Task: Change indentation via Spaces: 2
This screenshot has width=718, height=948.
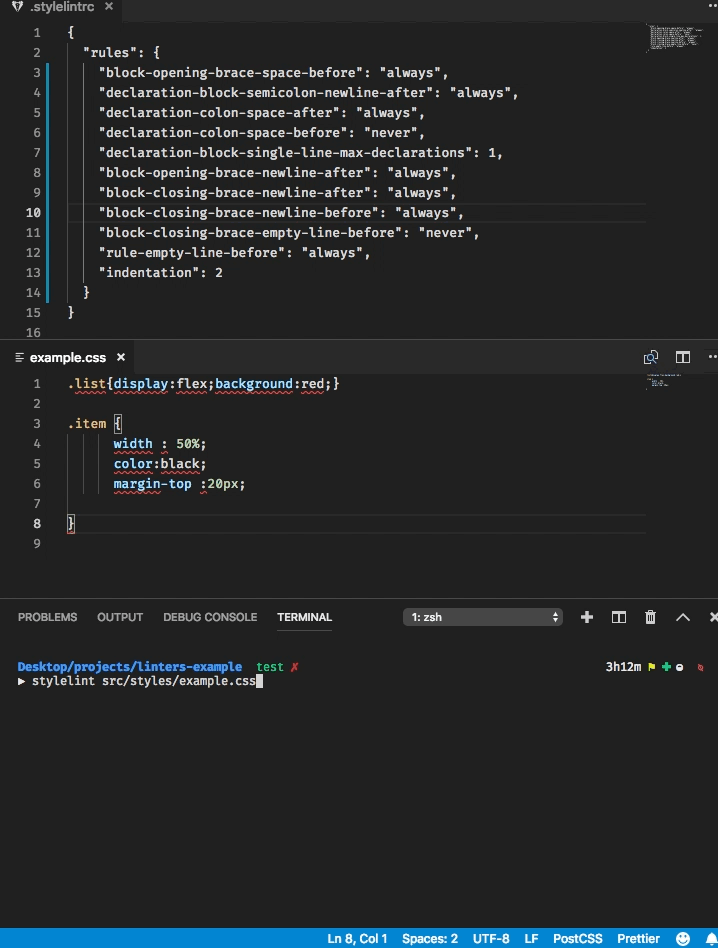Action: [430, 938]
